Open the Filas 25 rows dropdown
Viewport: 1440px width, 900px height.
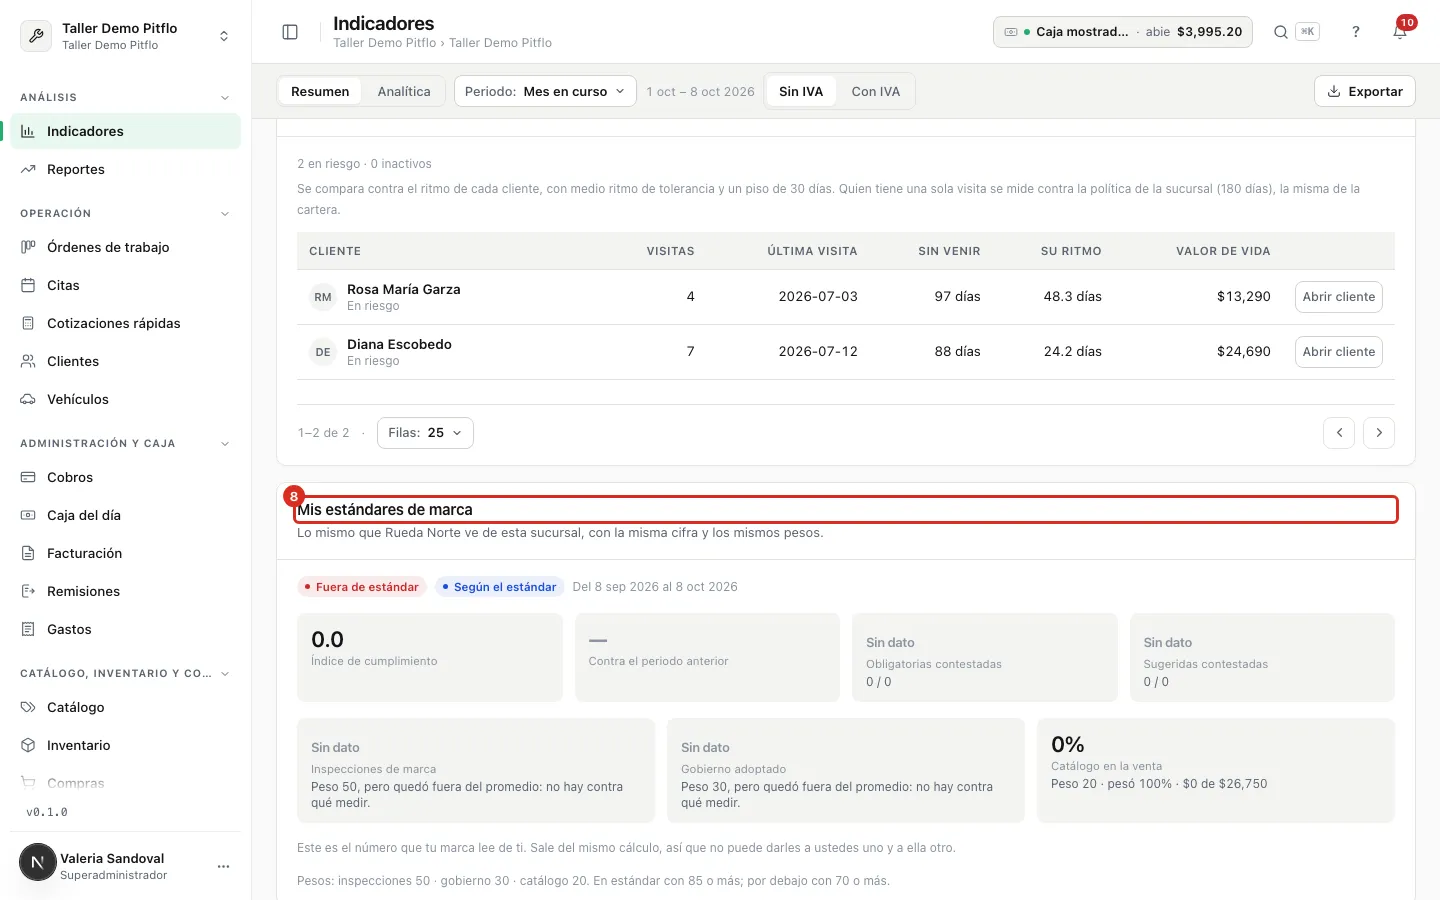[425, 433]
